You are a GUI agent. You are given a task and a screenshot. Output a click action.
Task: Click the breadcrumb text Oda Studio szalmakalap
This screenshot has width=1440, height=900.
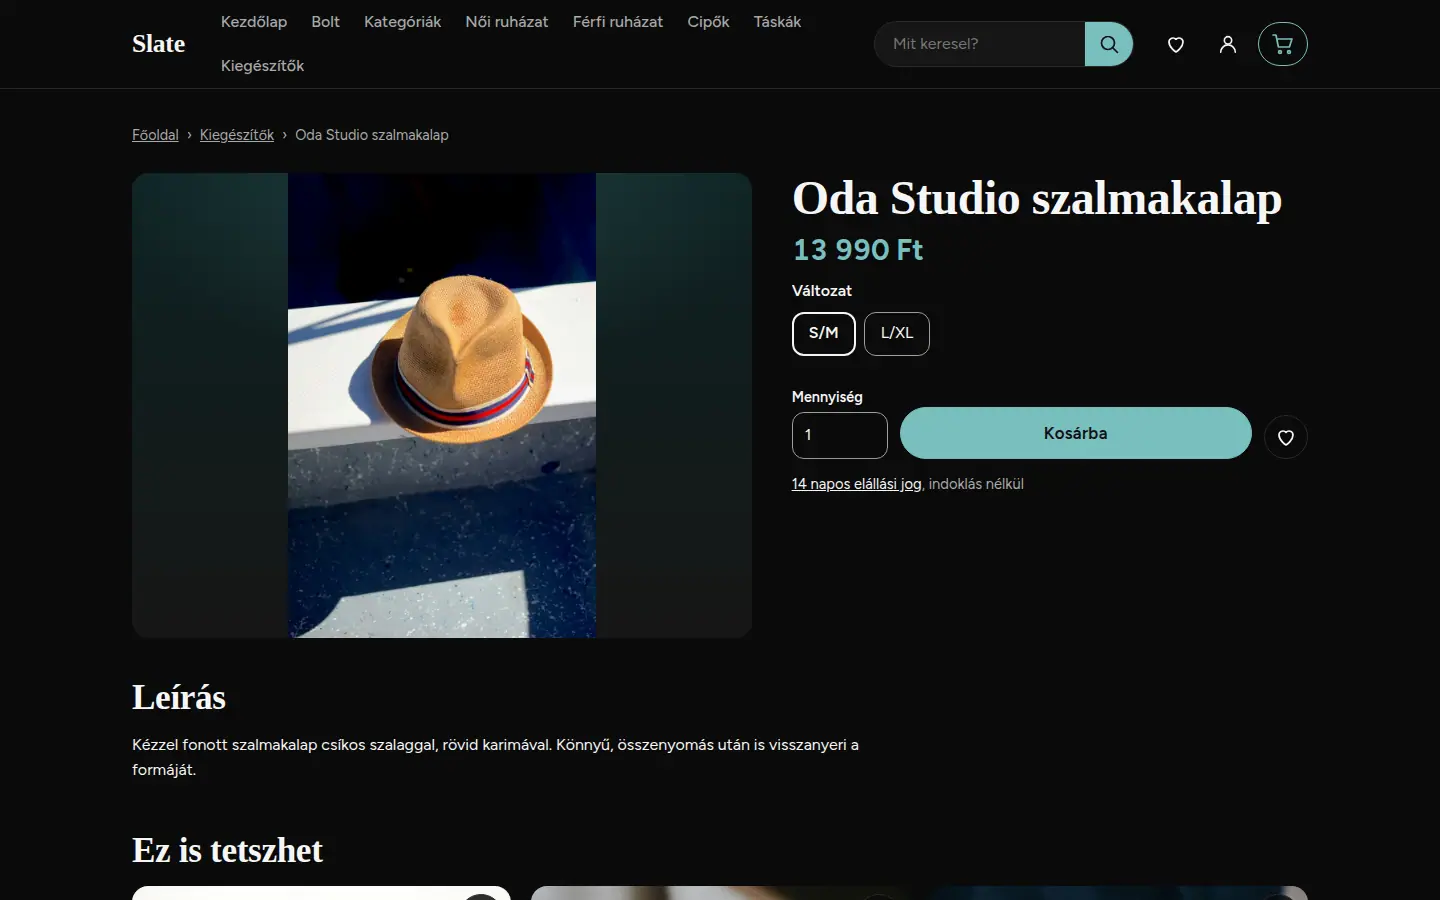[372, 135]
